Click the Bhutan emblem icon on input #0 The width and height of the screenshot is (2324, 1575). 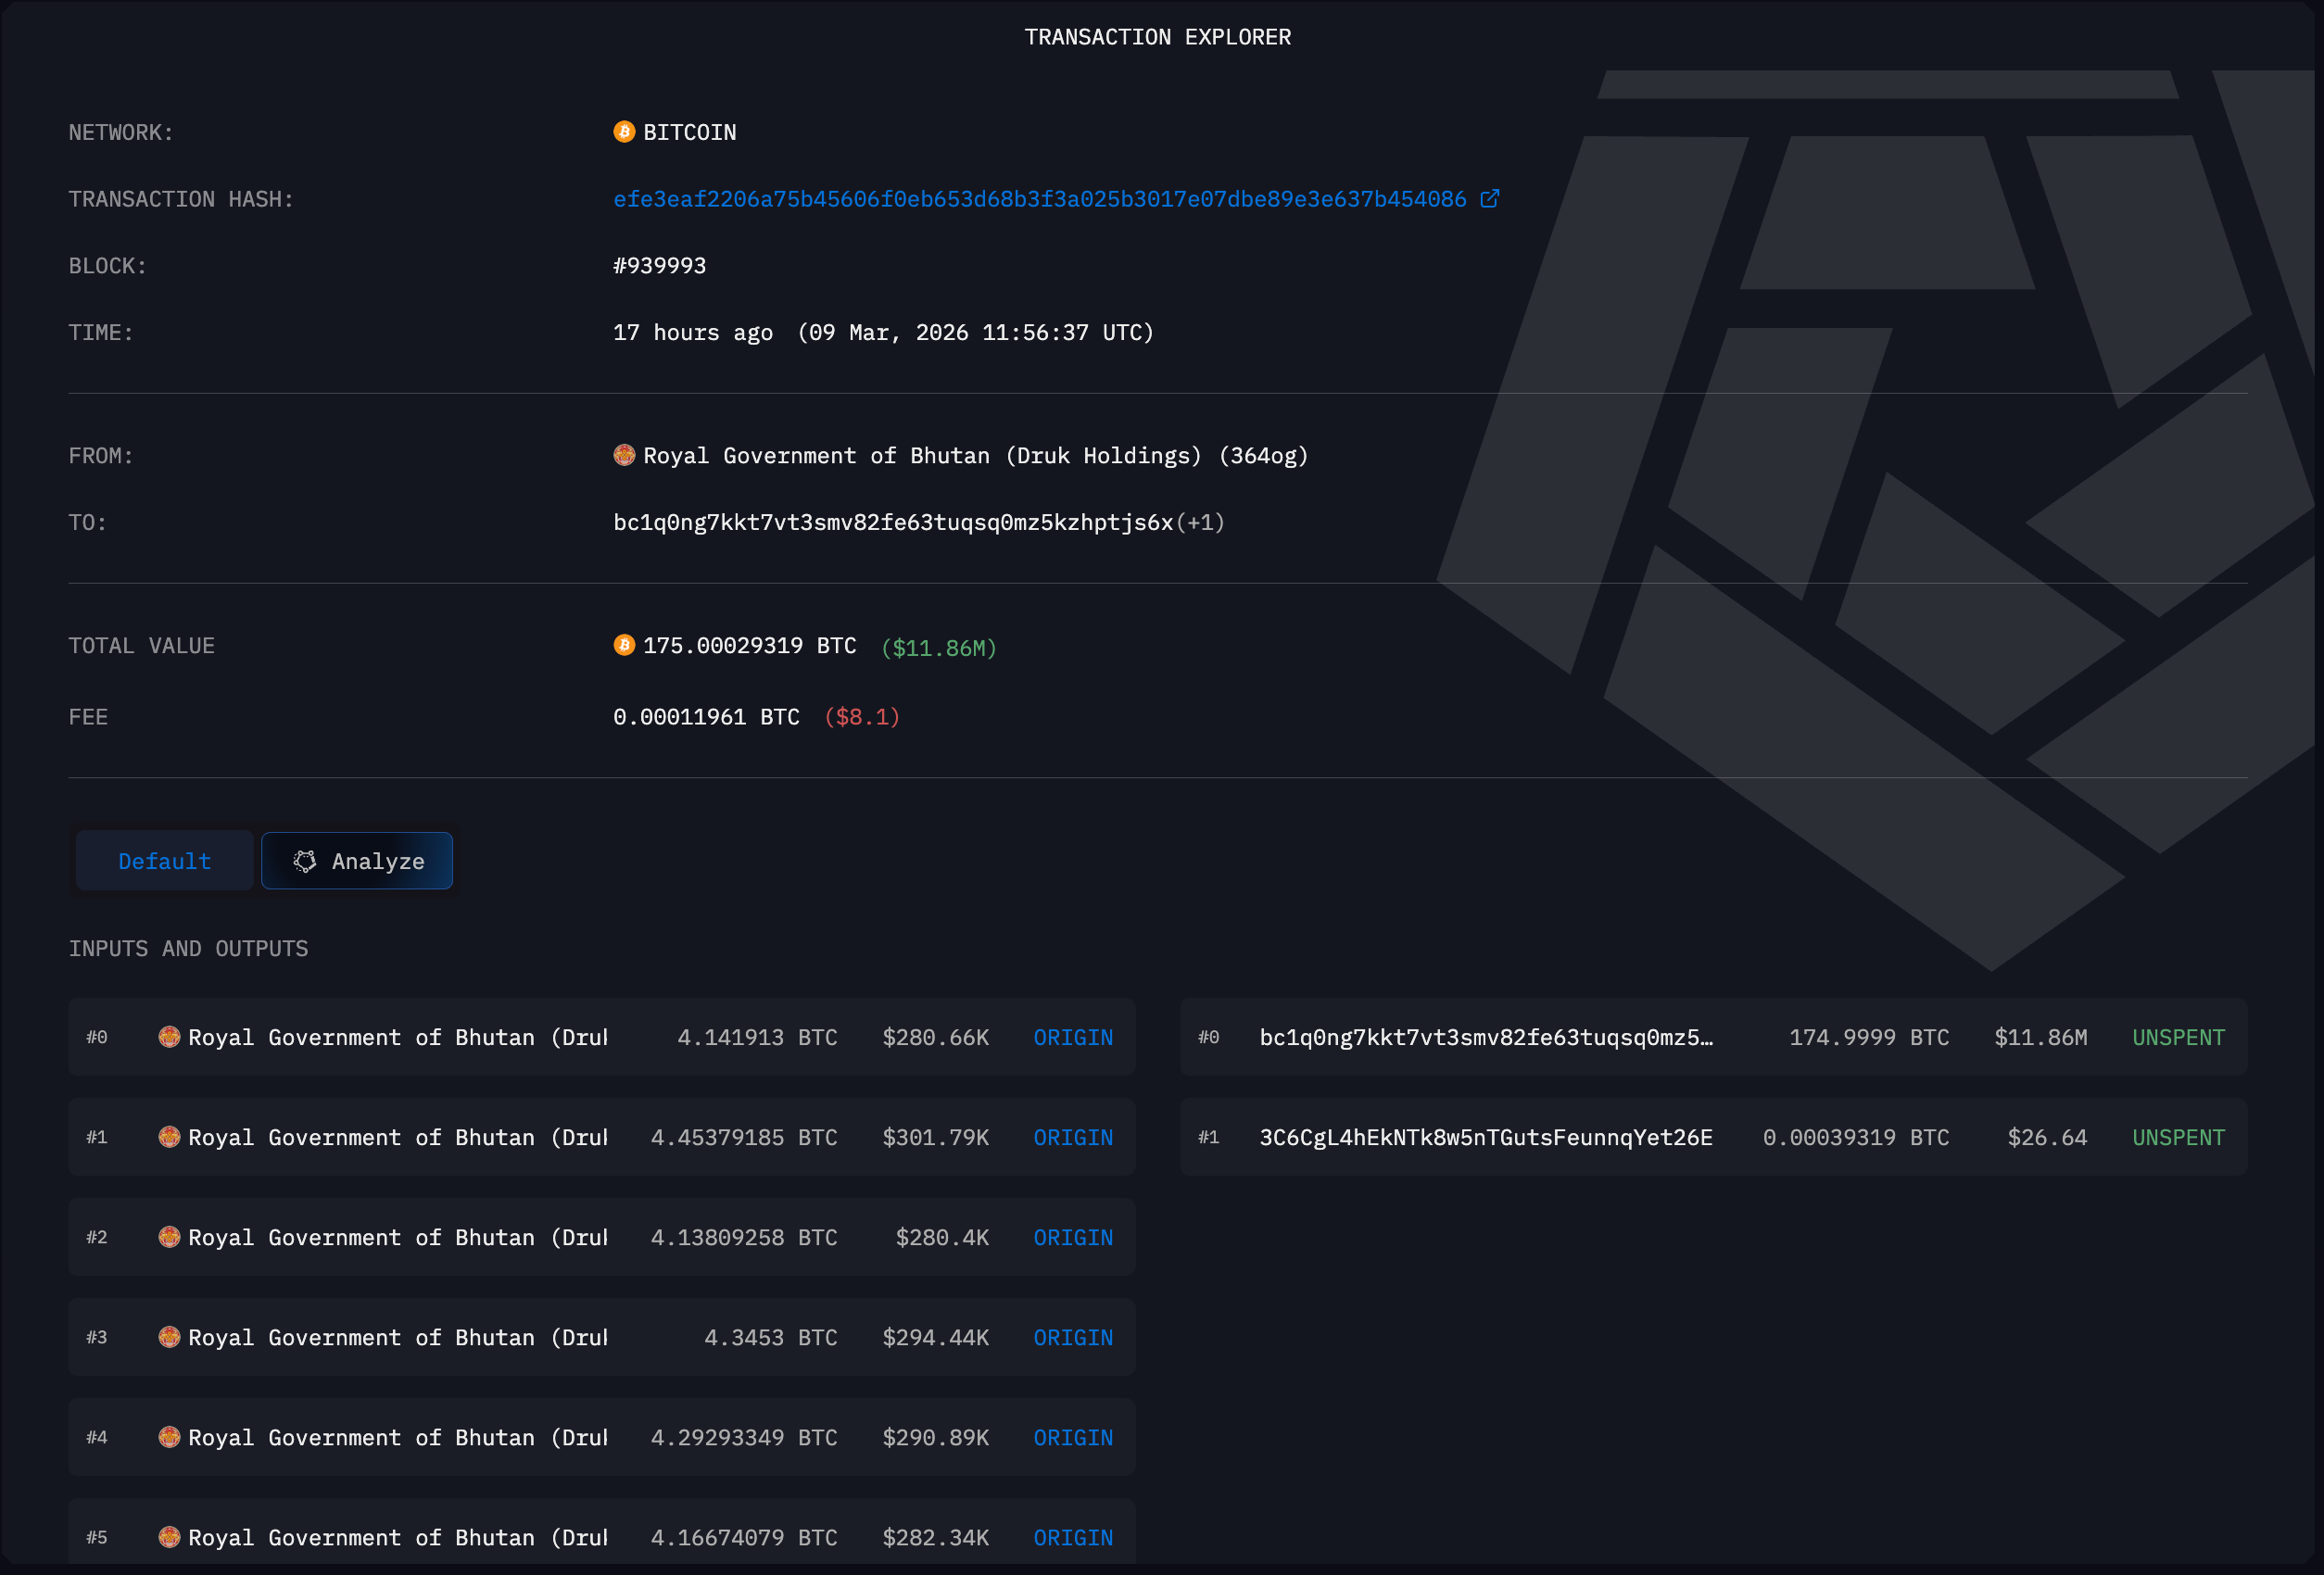pos(169,1037)
